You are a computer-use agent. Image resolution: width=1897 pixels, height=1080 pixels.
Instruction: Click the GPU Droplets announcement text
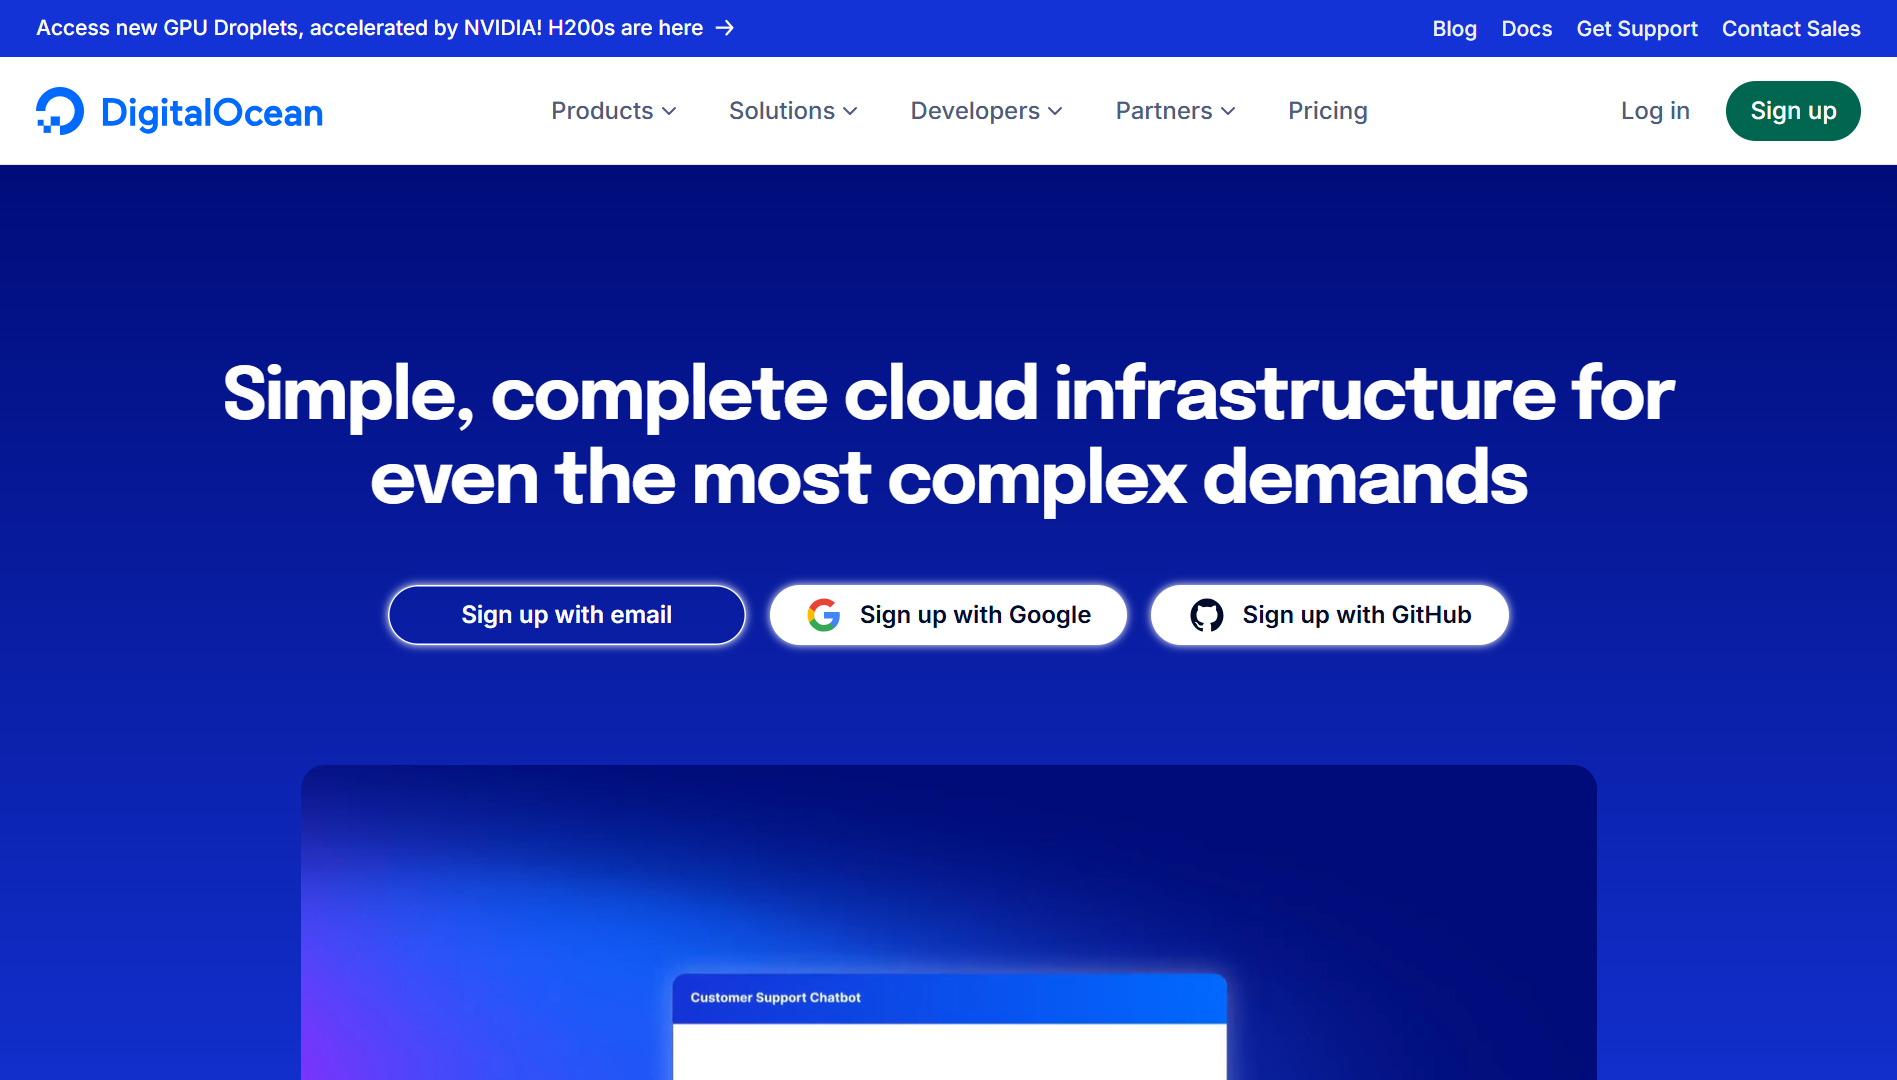point(369,28)
